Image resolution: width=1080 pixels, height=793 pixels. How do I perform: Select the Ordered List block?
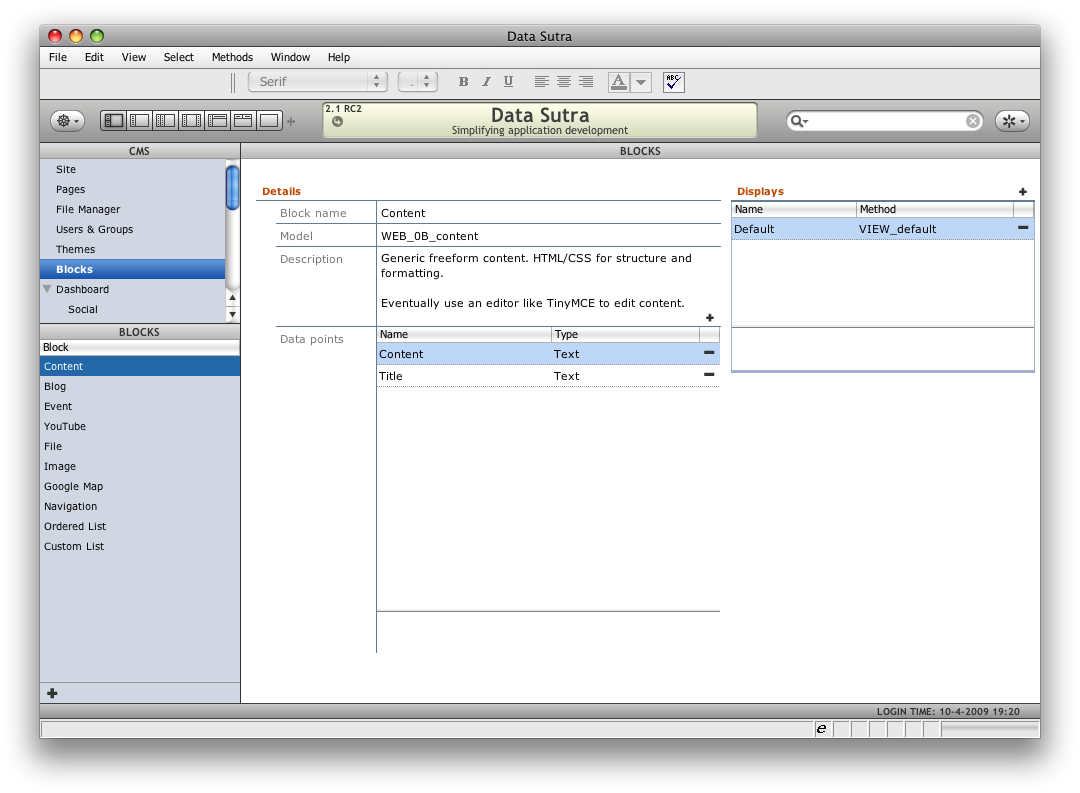(x=140, y=526)
